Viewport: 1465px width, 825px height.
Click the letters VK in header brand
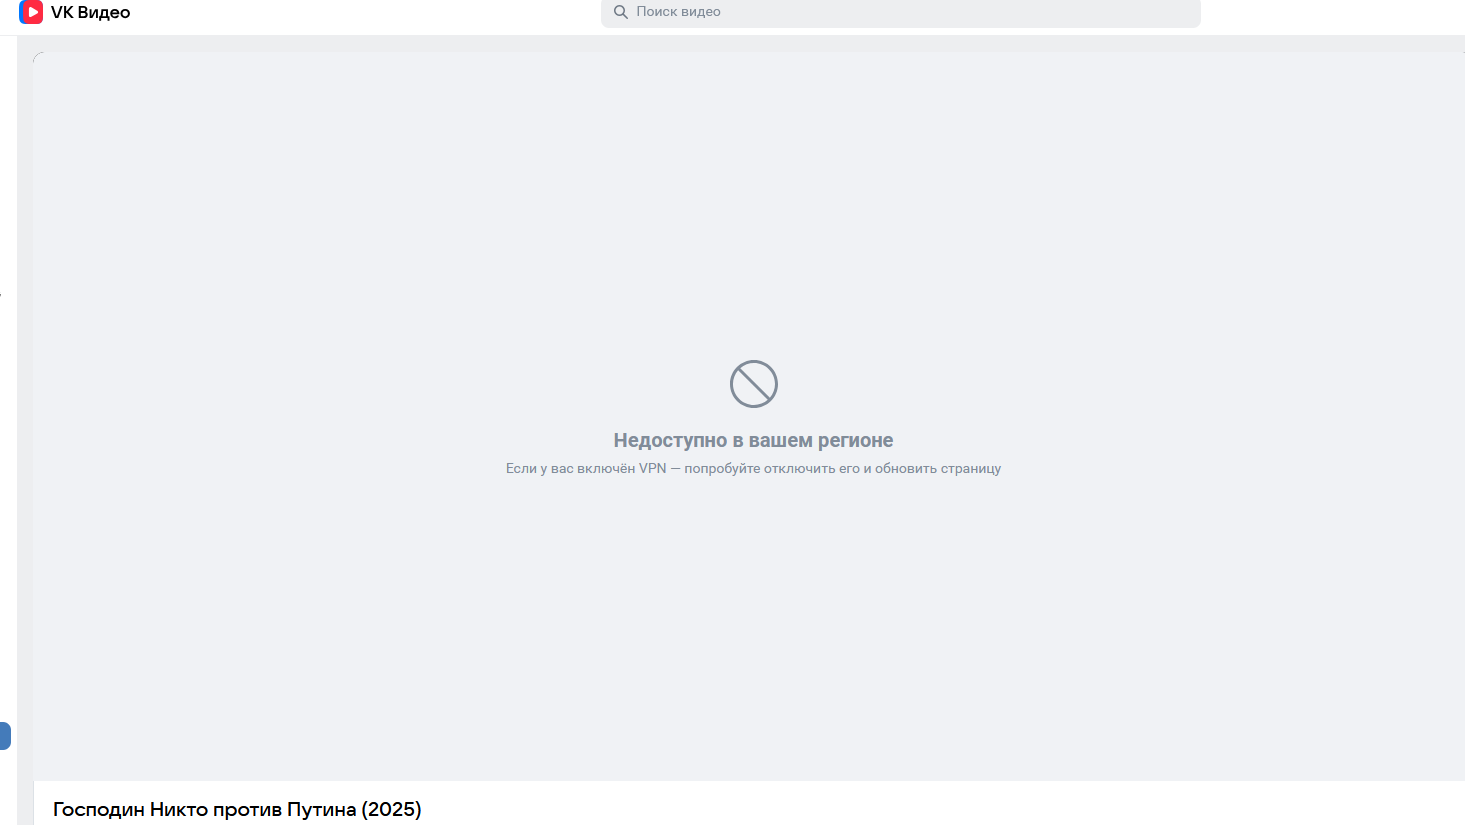coord(62,12)
